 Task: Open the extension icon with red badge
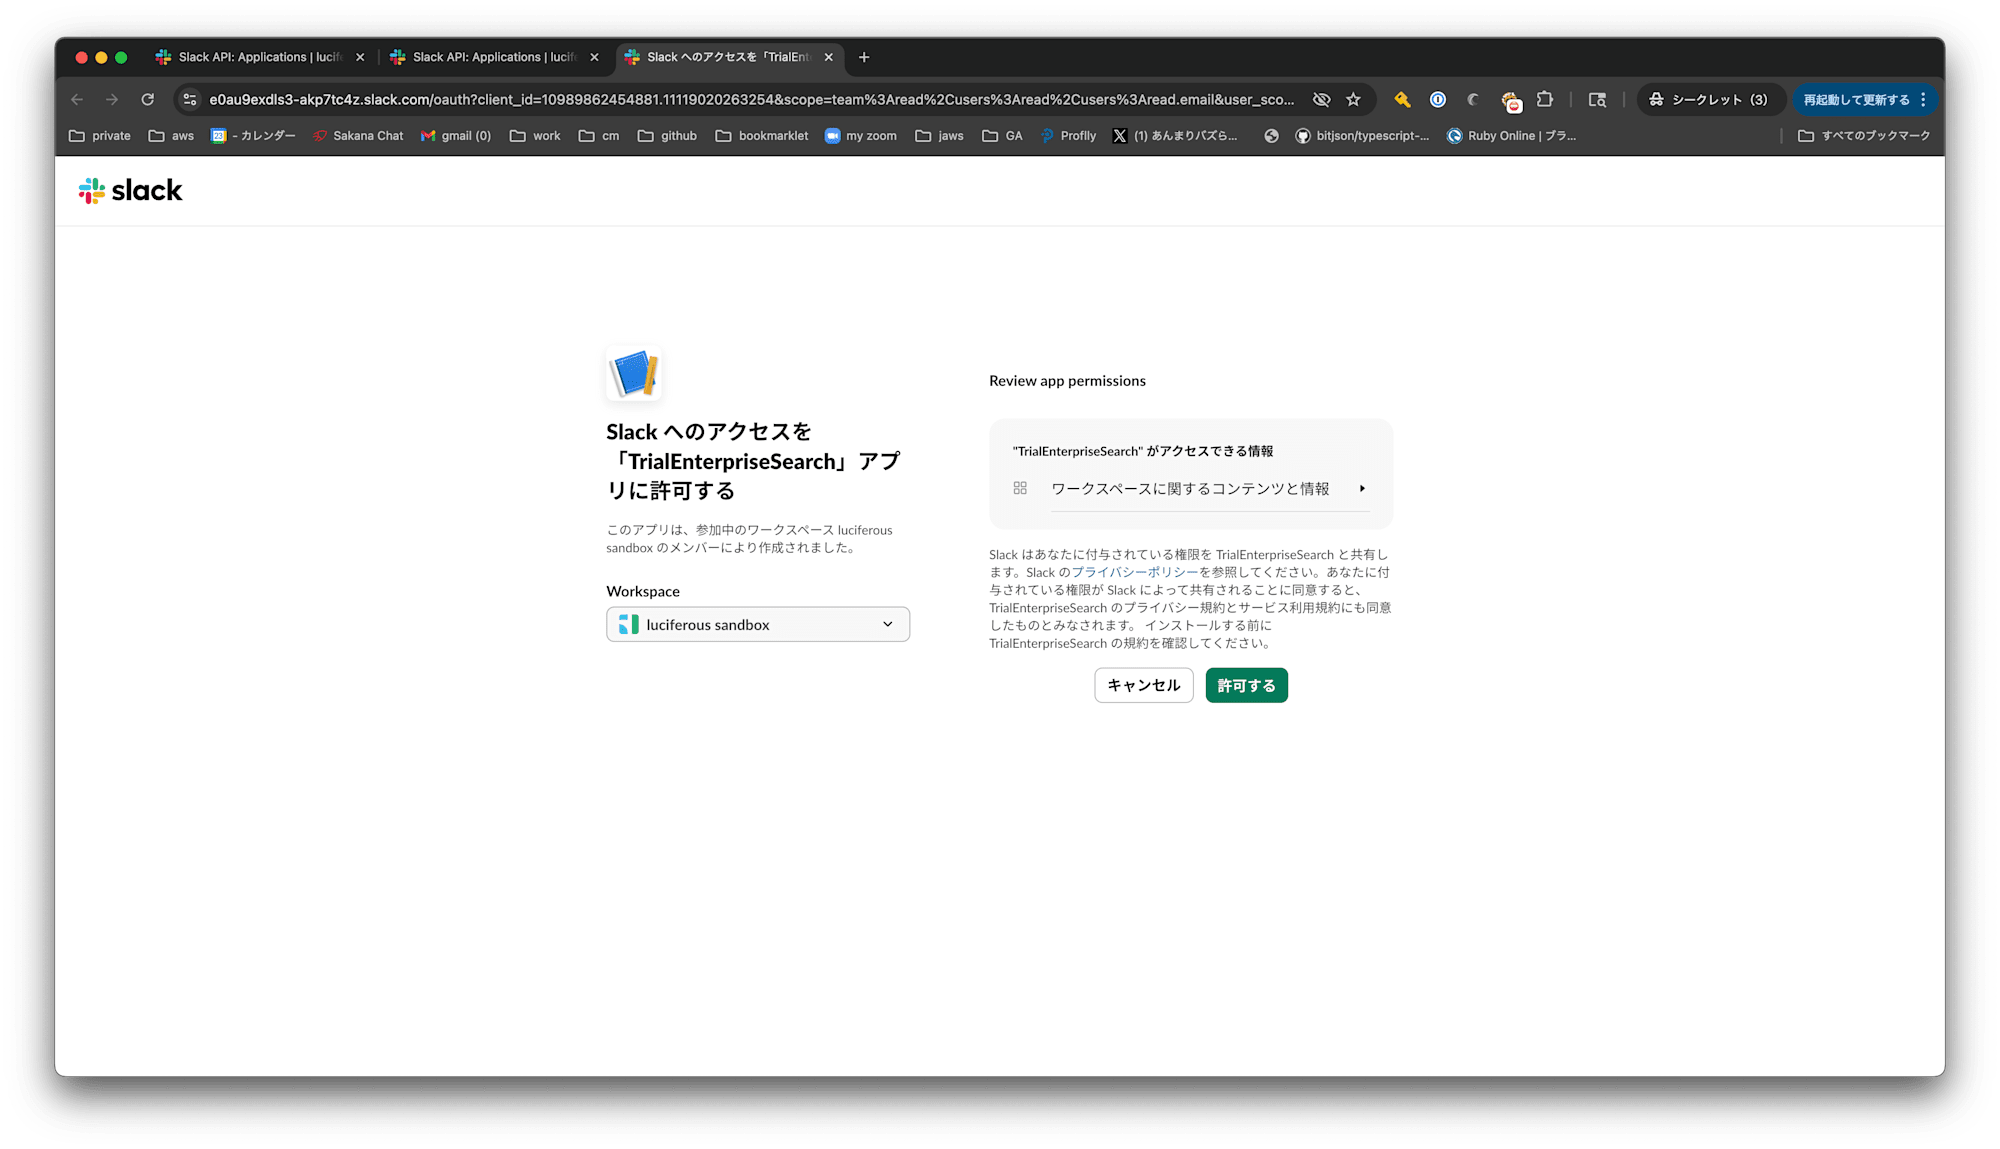pyautogui.click(x=1511, y=100)
